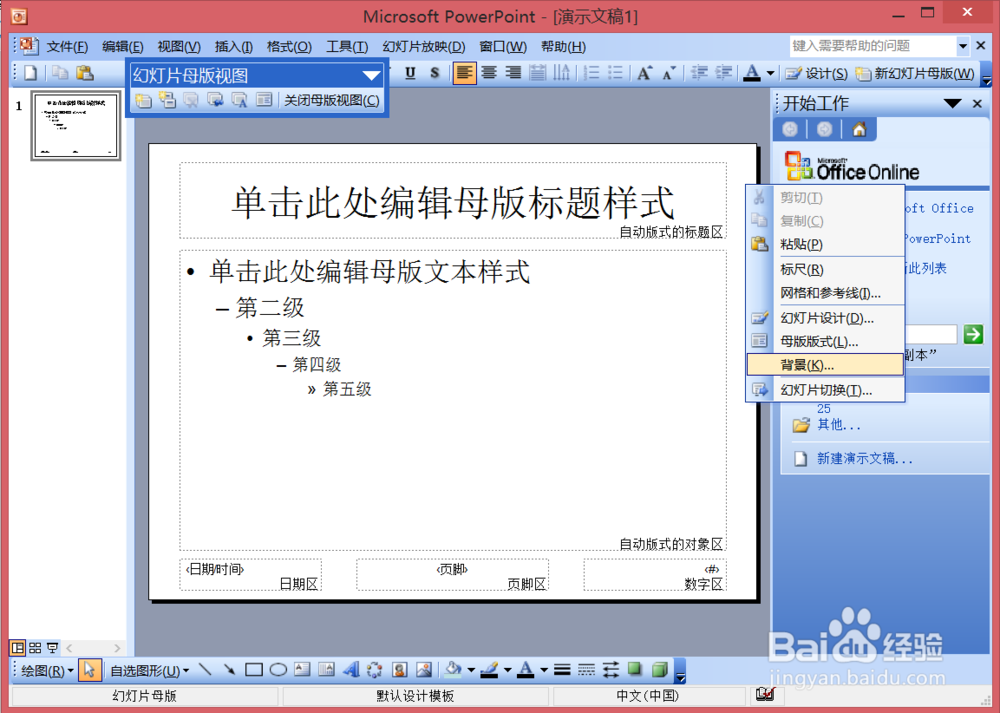Click the Insert WordArt icon

tap(351, 670)
